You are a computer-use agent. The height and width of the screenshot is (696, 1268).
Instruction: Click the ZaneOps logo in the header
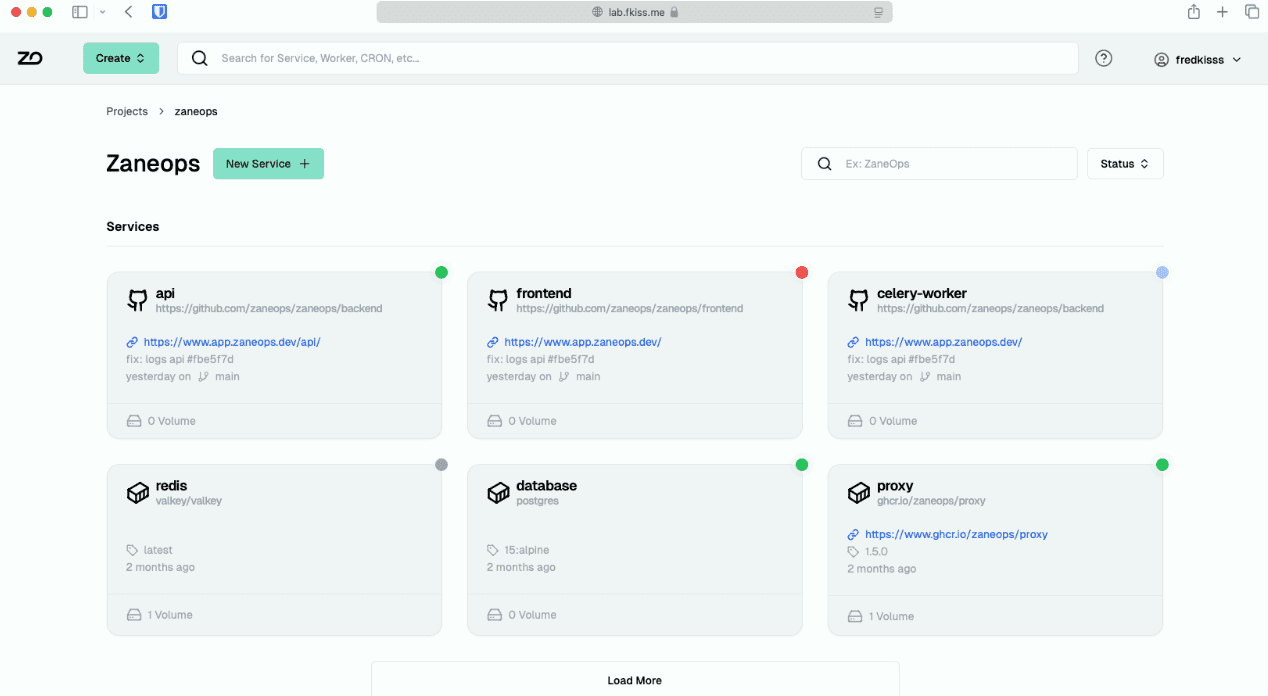pos(30,59)
